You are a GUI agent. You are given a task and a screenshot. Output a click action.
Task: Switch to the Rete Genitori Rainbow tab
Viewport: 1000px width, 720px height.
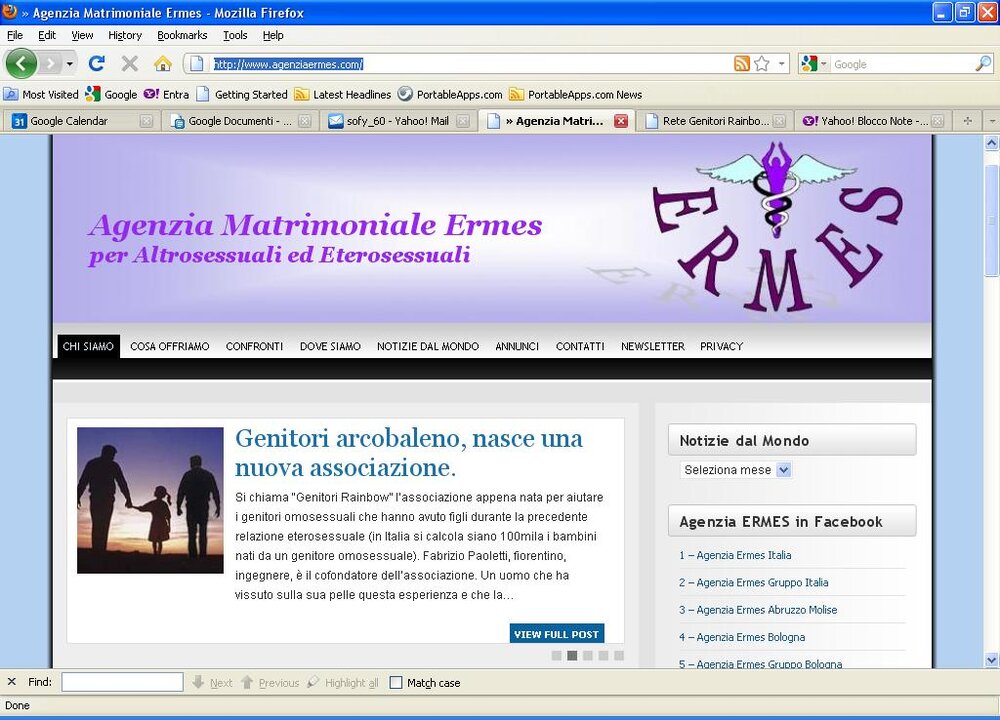click(714, 121)
